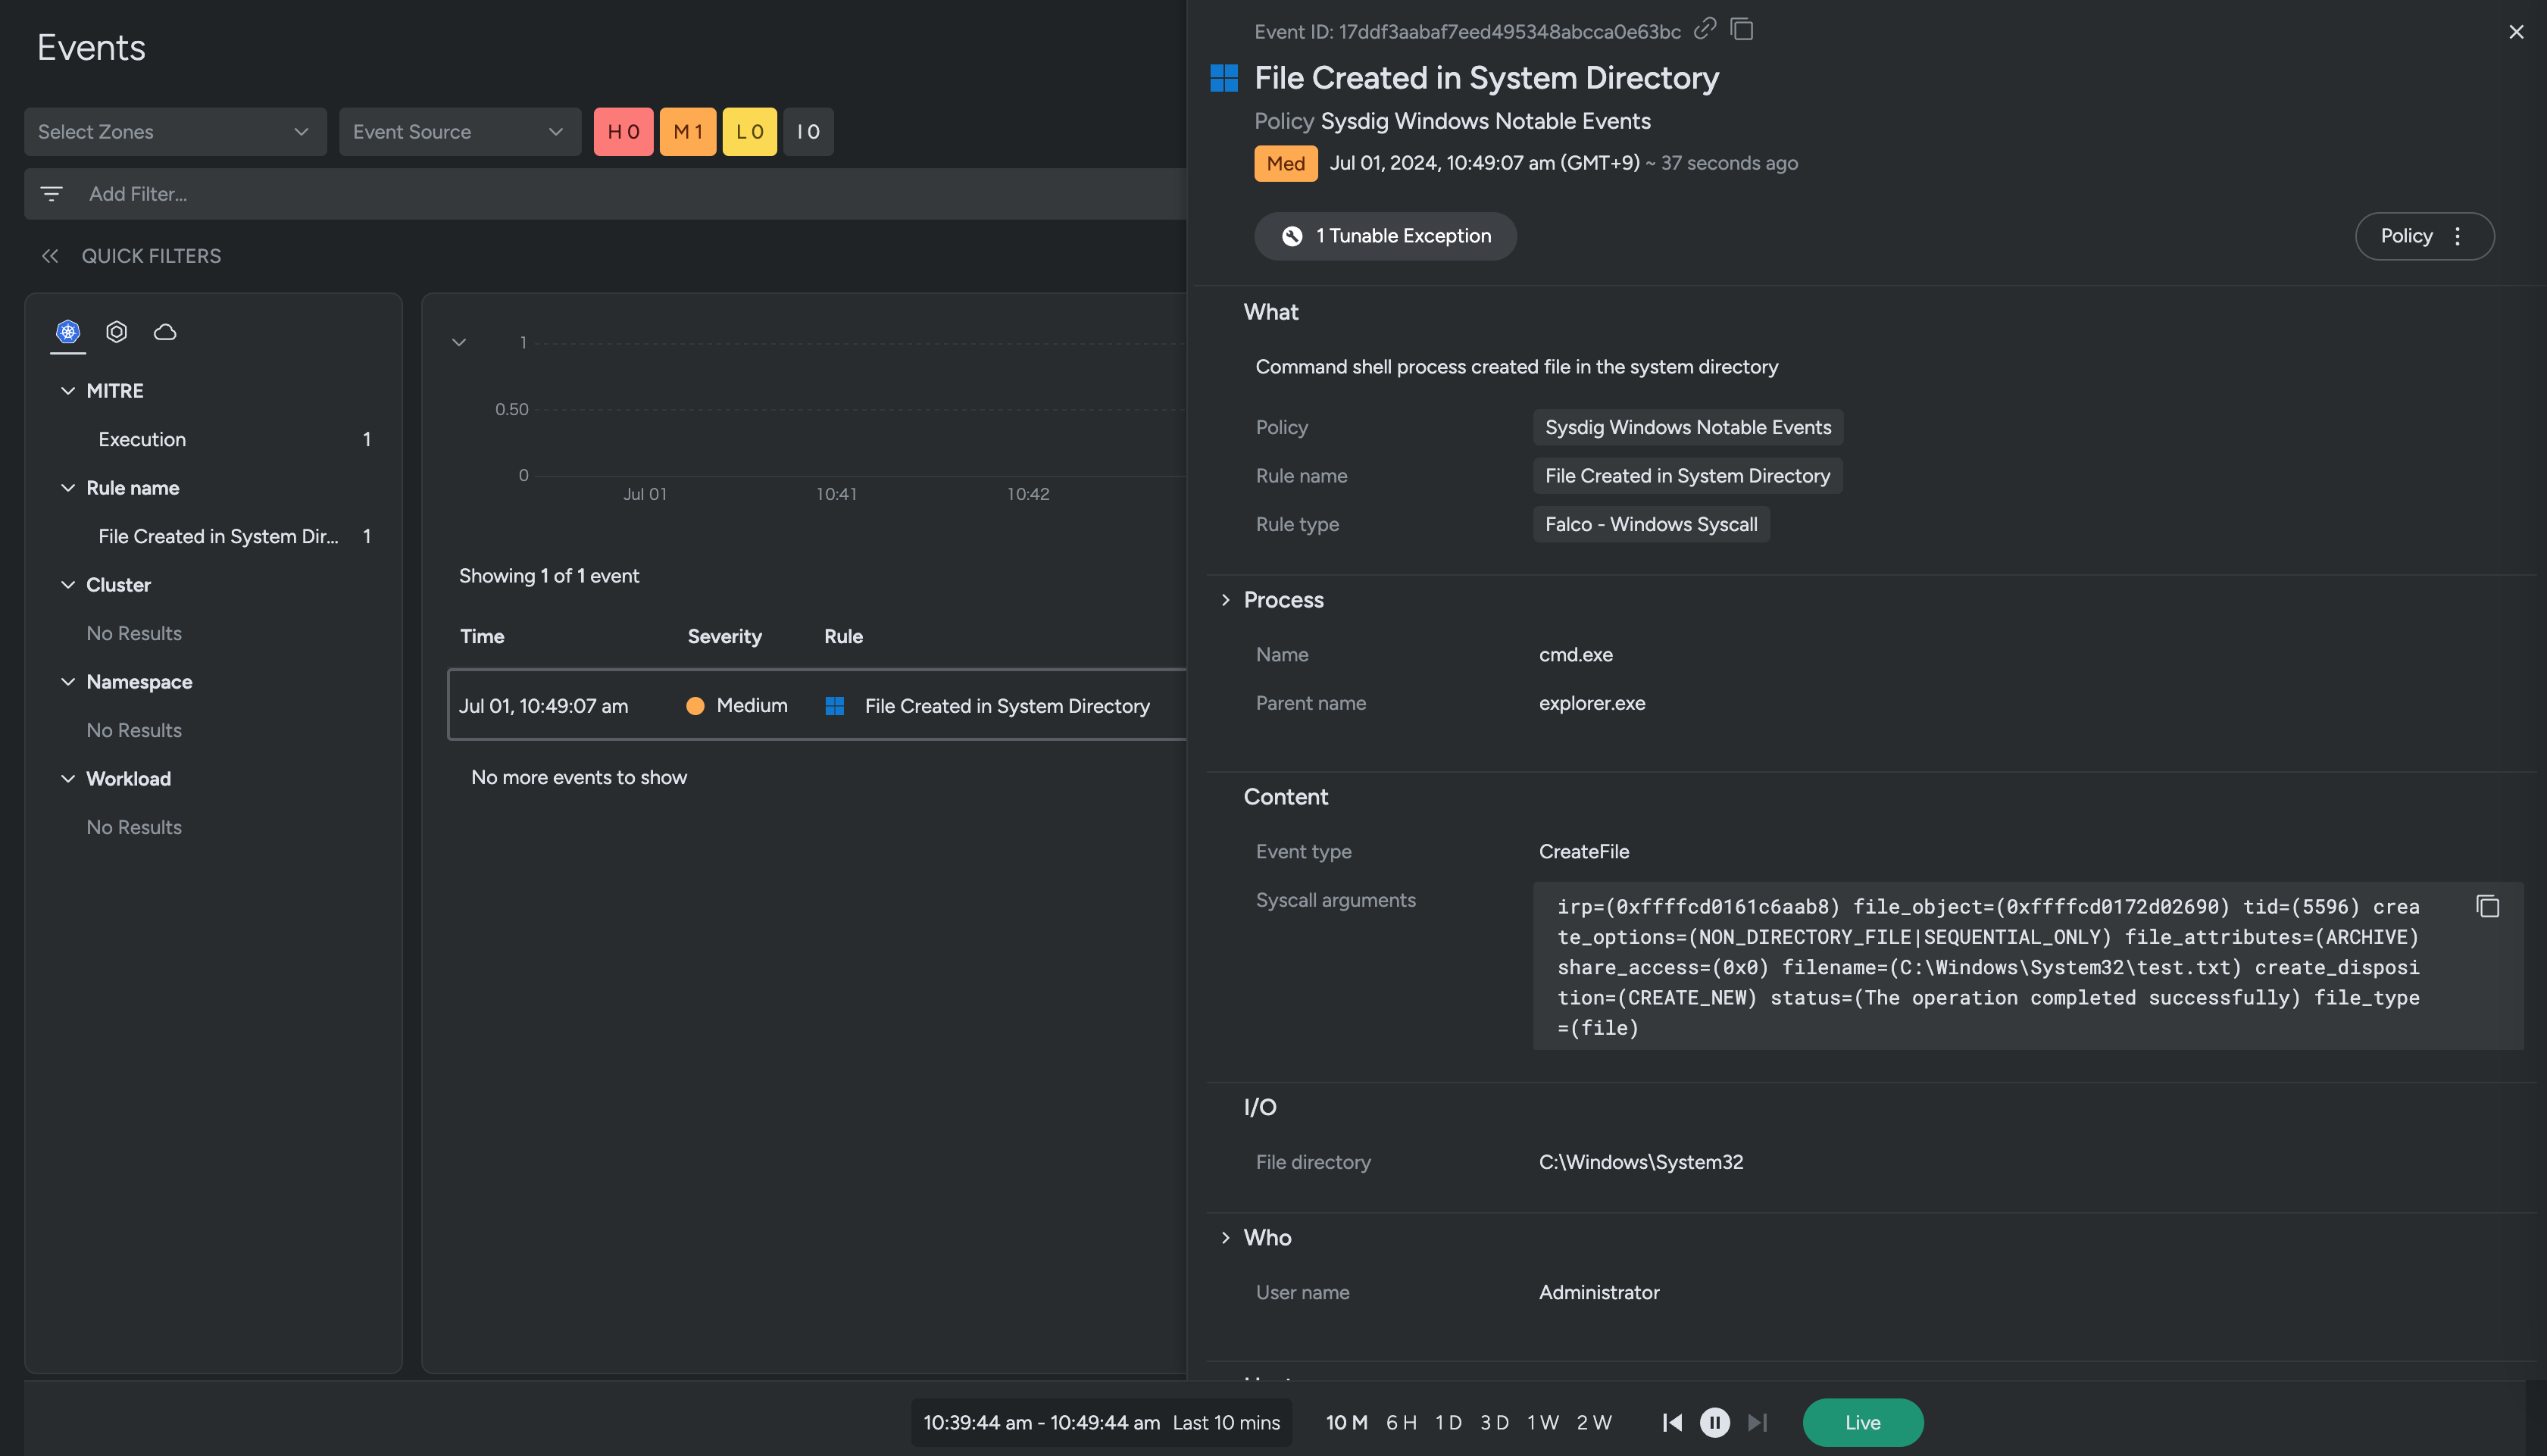View the 1 Tunable Exception

click(x=1385, y=236)
